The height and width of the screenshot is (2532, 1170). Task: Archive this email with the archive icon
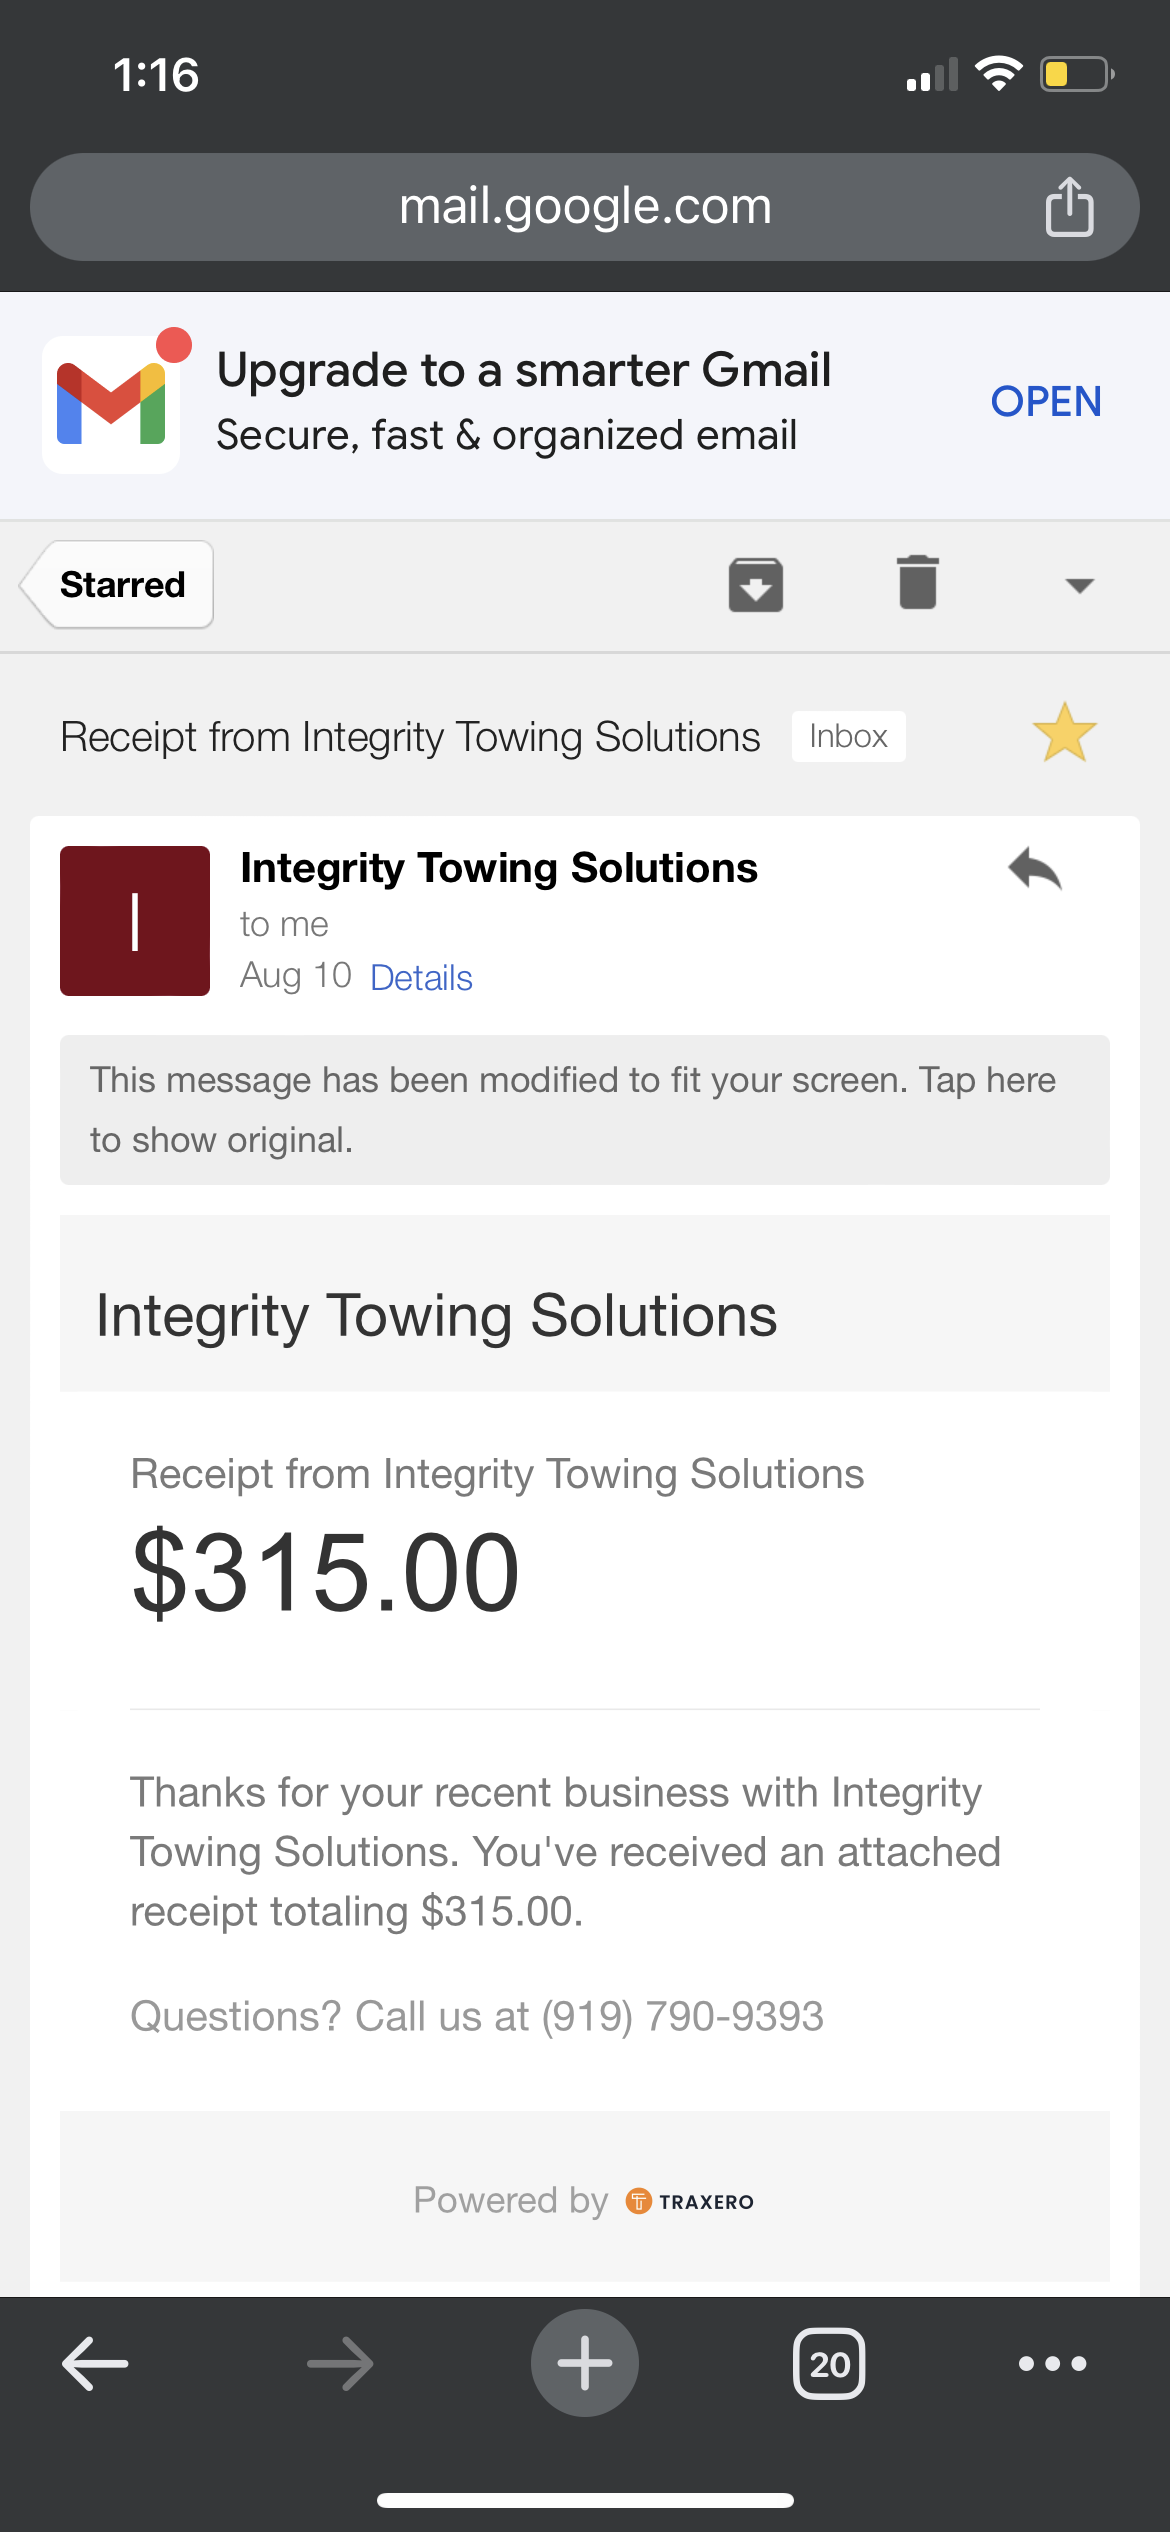tap(756, 585)
